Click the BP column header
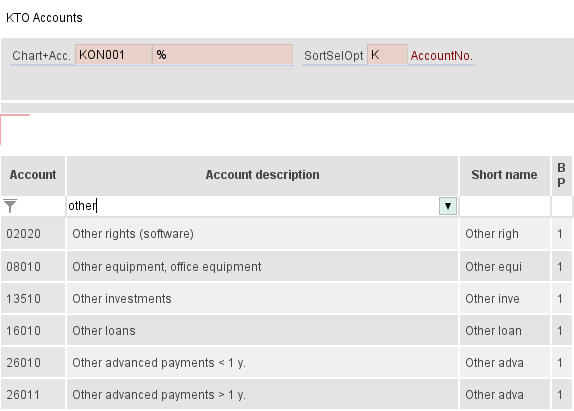 click(x=561, y=175)
